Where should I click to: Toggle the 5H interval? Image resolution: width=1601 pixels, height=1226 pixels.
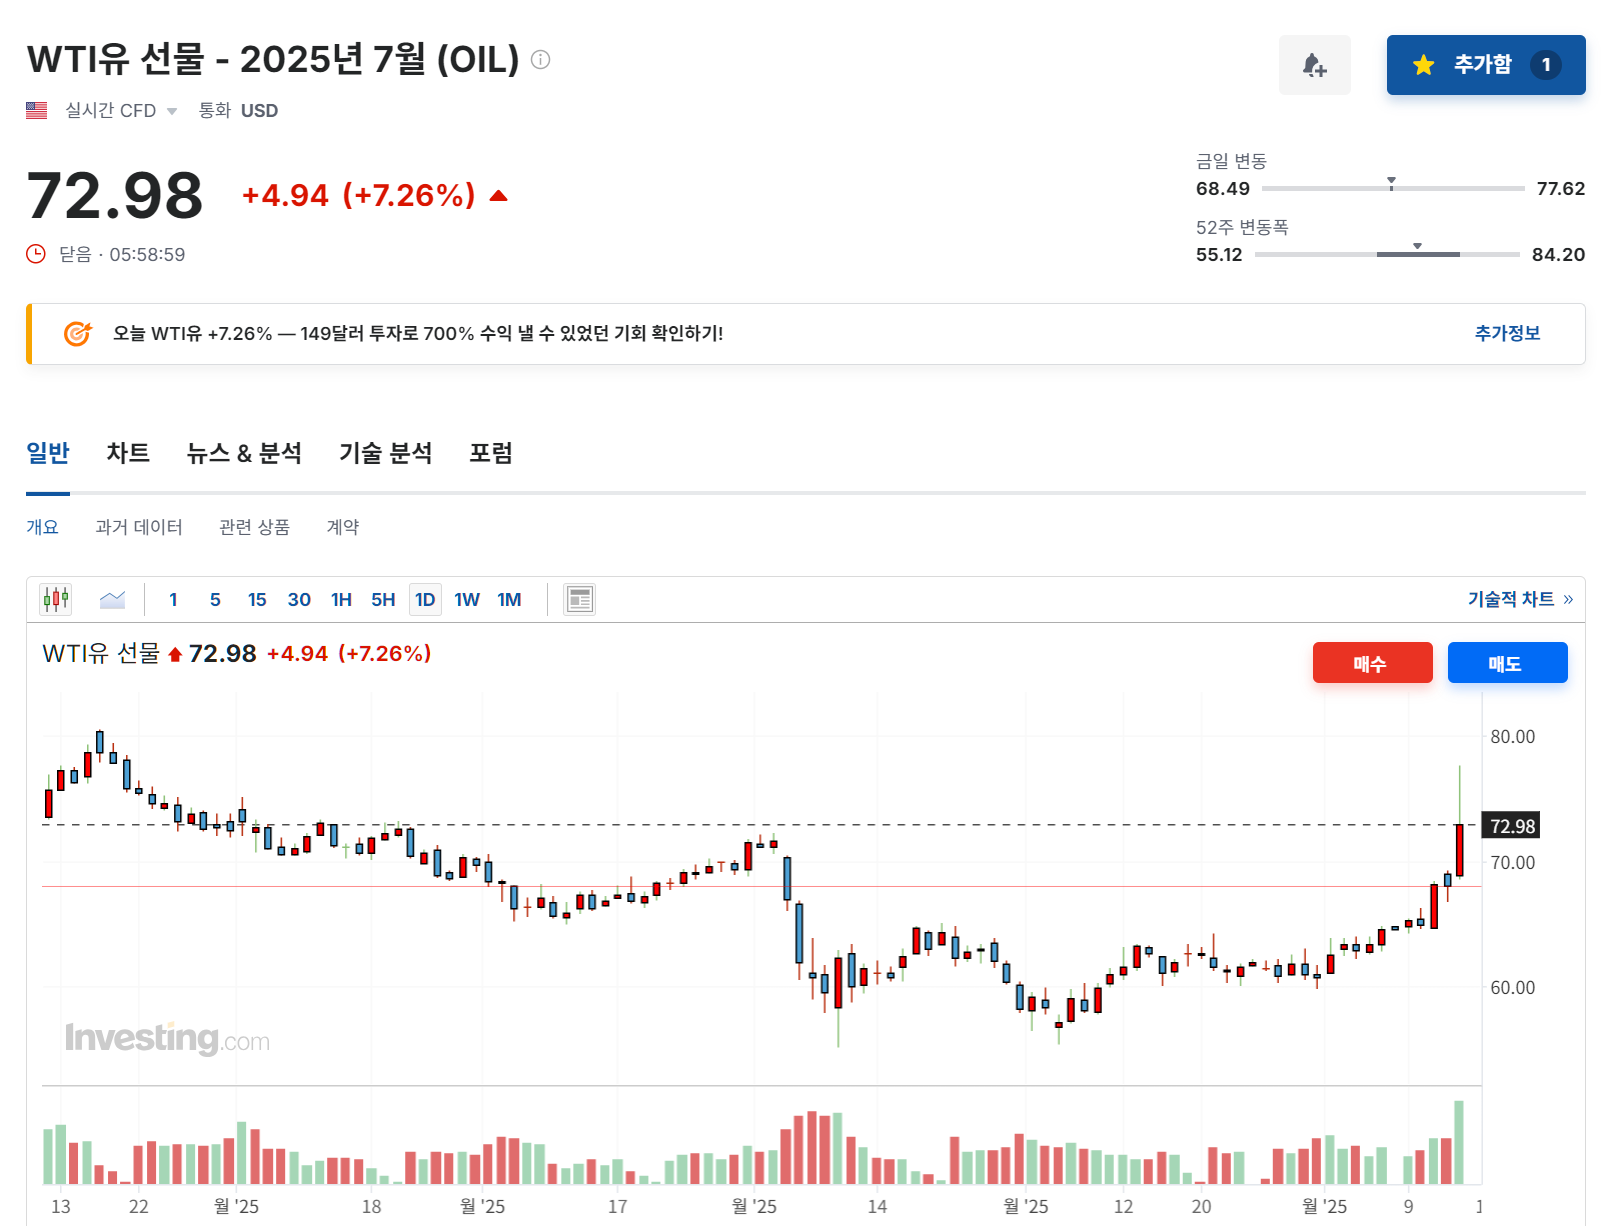click(382, 598)
